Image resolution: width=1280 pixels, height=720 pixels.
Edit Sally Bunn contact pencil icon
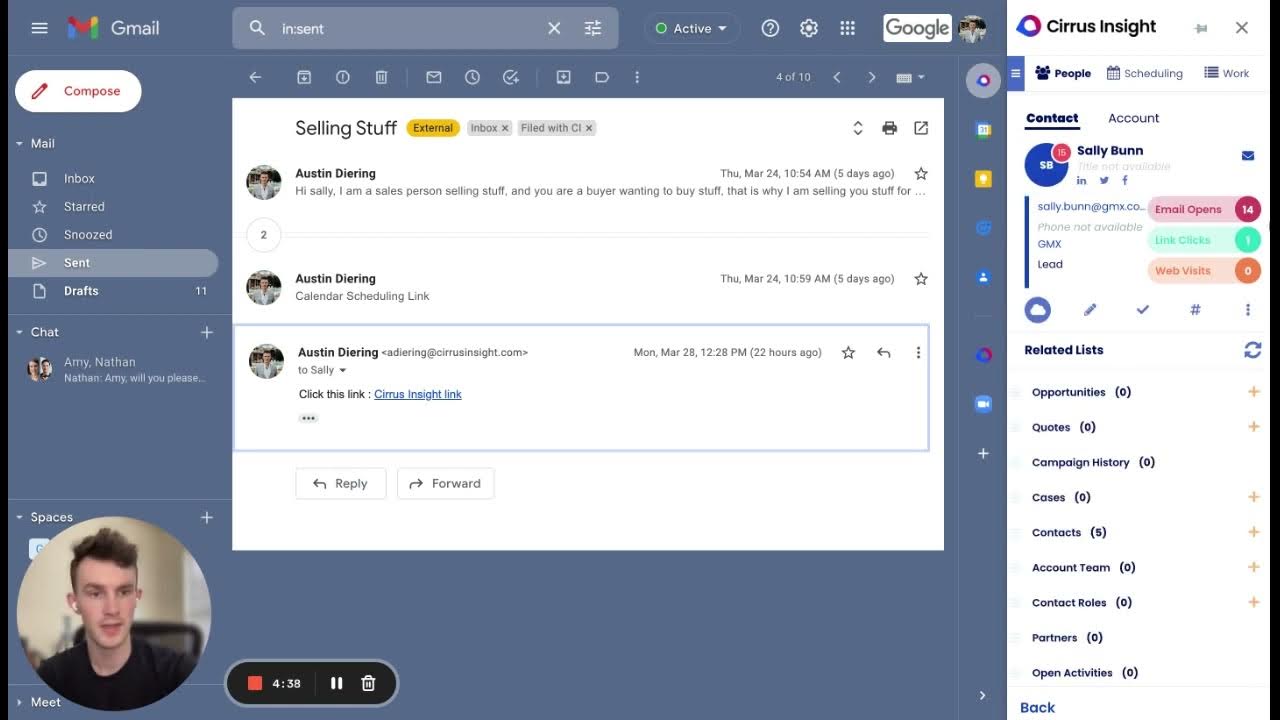point(1090,310)
